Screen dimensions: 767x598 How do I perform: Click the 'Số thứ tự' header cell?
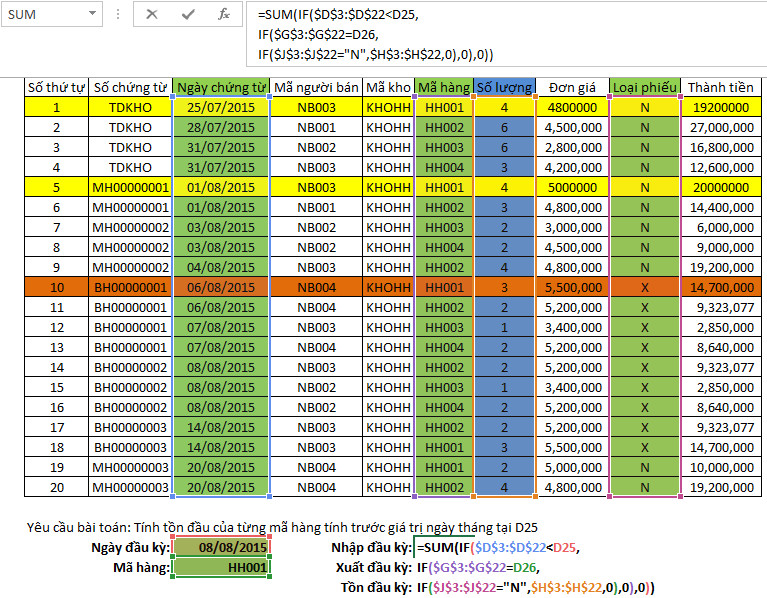click(x=56, y=87)
